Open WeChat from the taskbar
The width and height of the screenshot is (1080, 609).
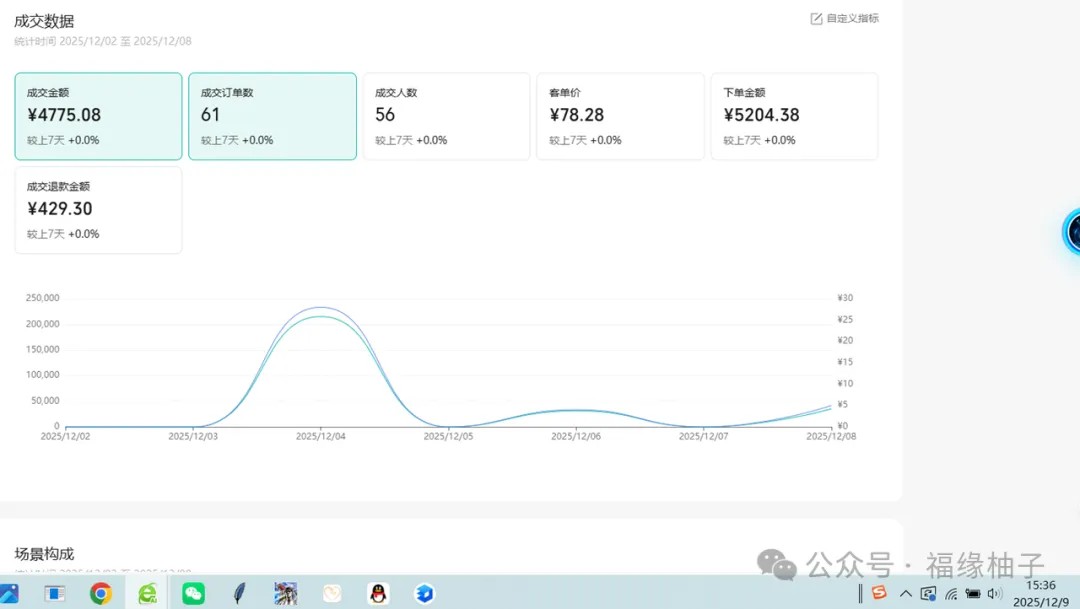pos(193,594)
